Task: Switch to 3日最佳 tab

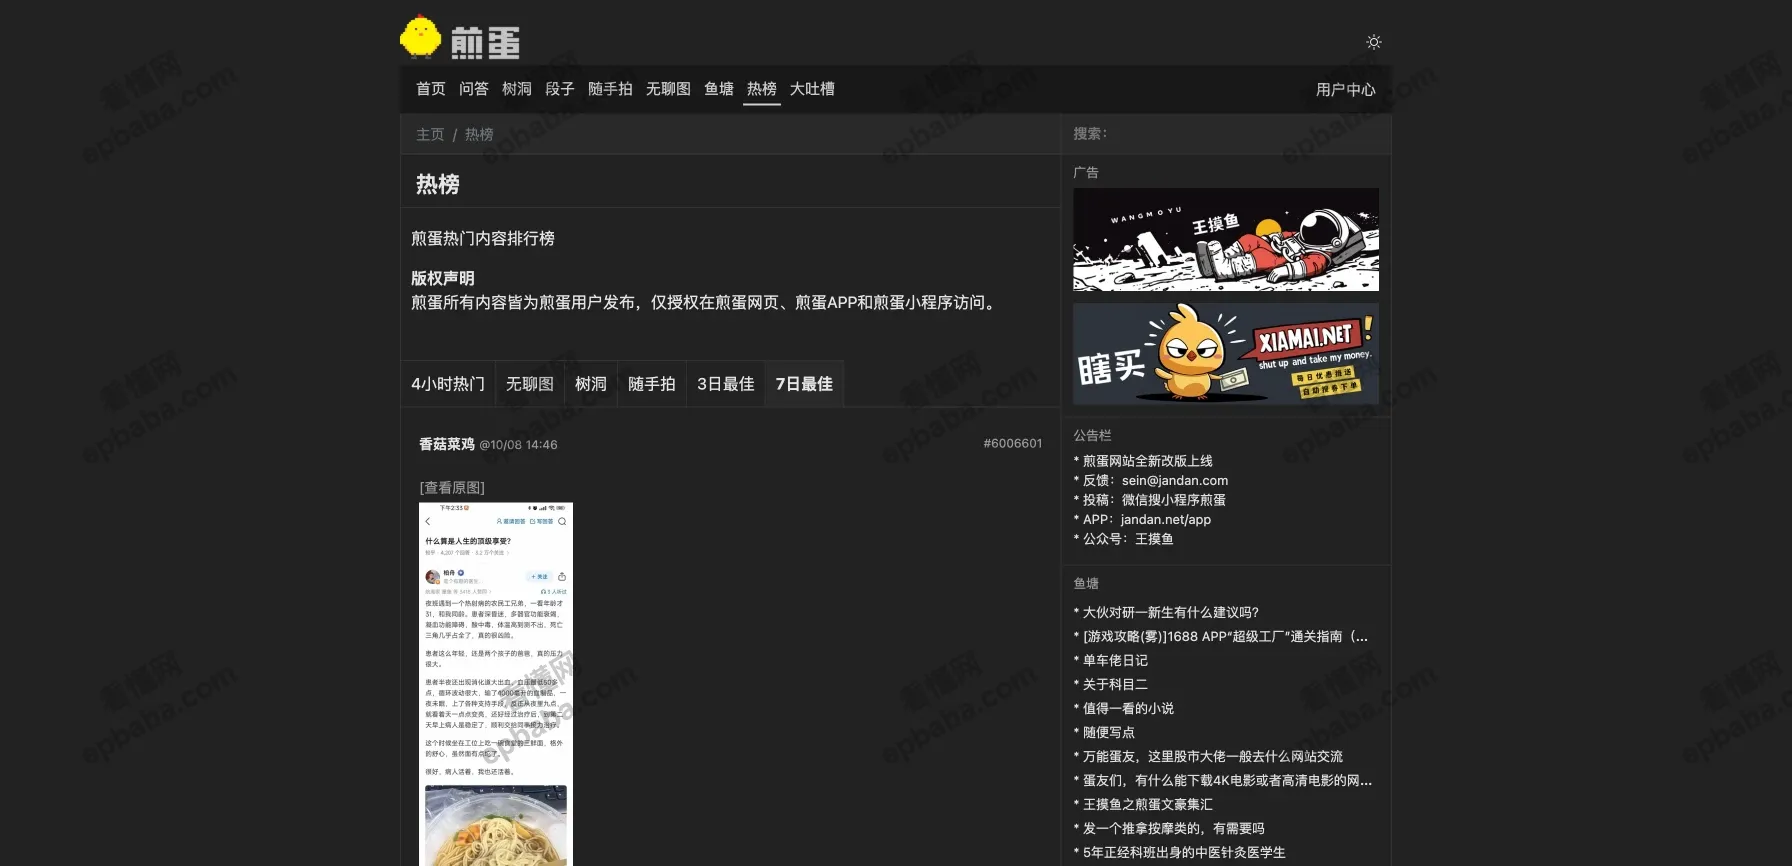Action: [x=726, y=384]
